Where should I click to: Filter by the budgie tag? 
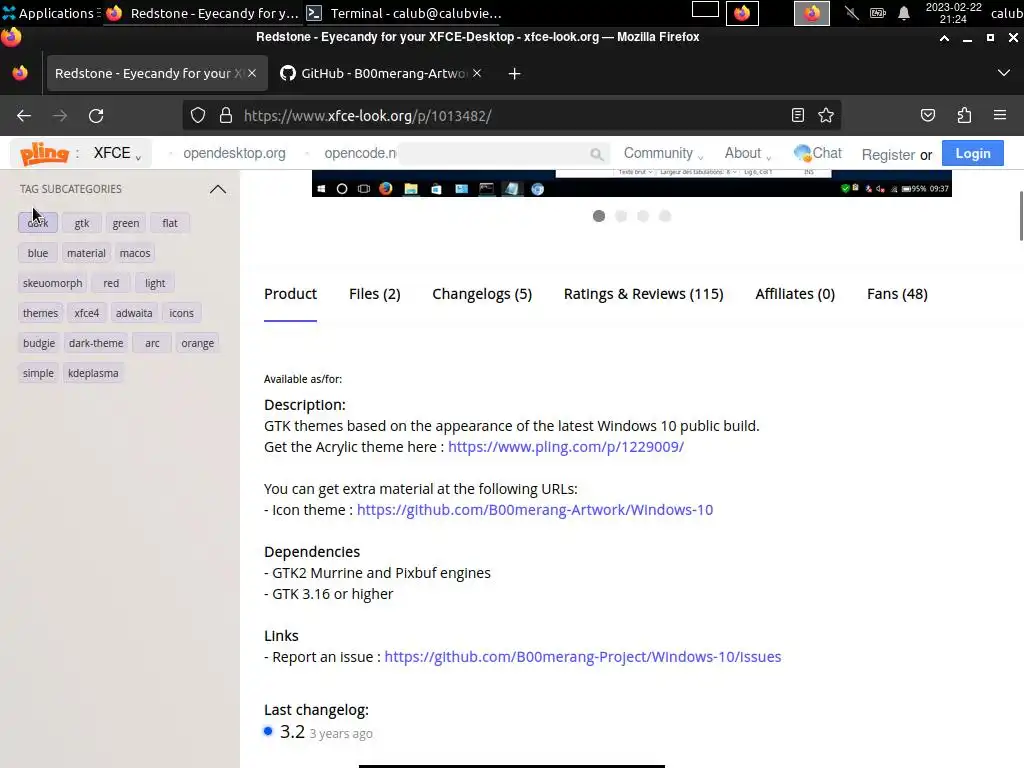pos(39,344)
